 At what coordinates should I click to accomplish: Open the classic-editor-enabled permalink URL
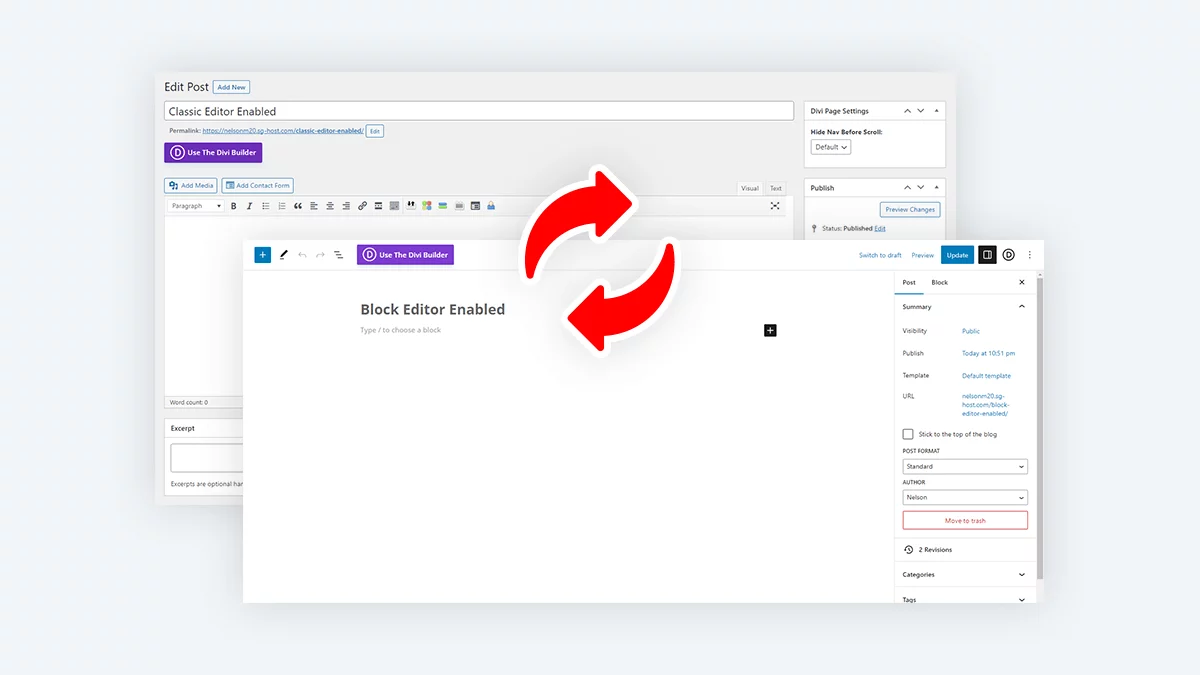[x=283, y=131]
